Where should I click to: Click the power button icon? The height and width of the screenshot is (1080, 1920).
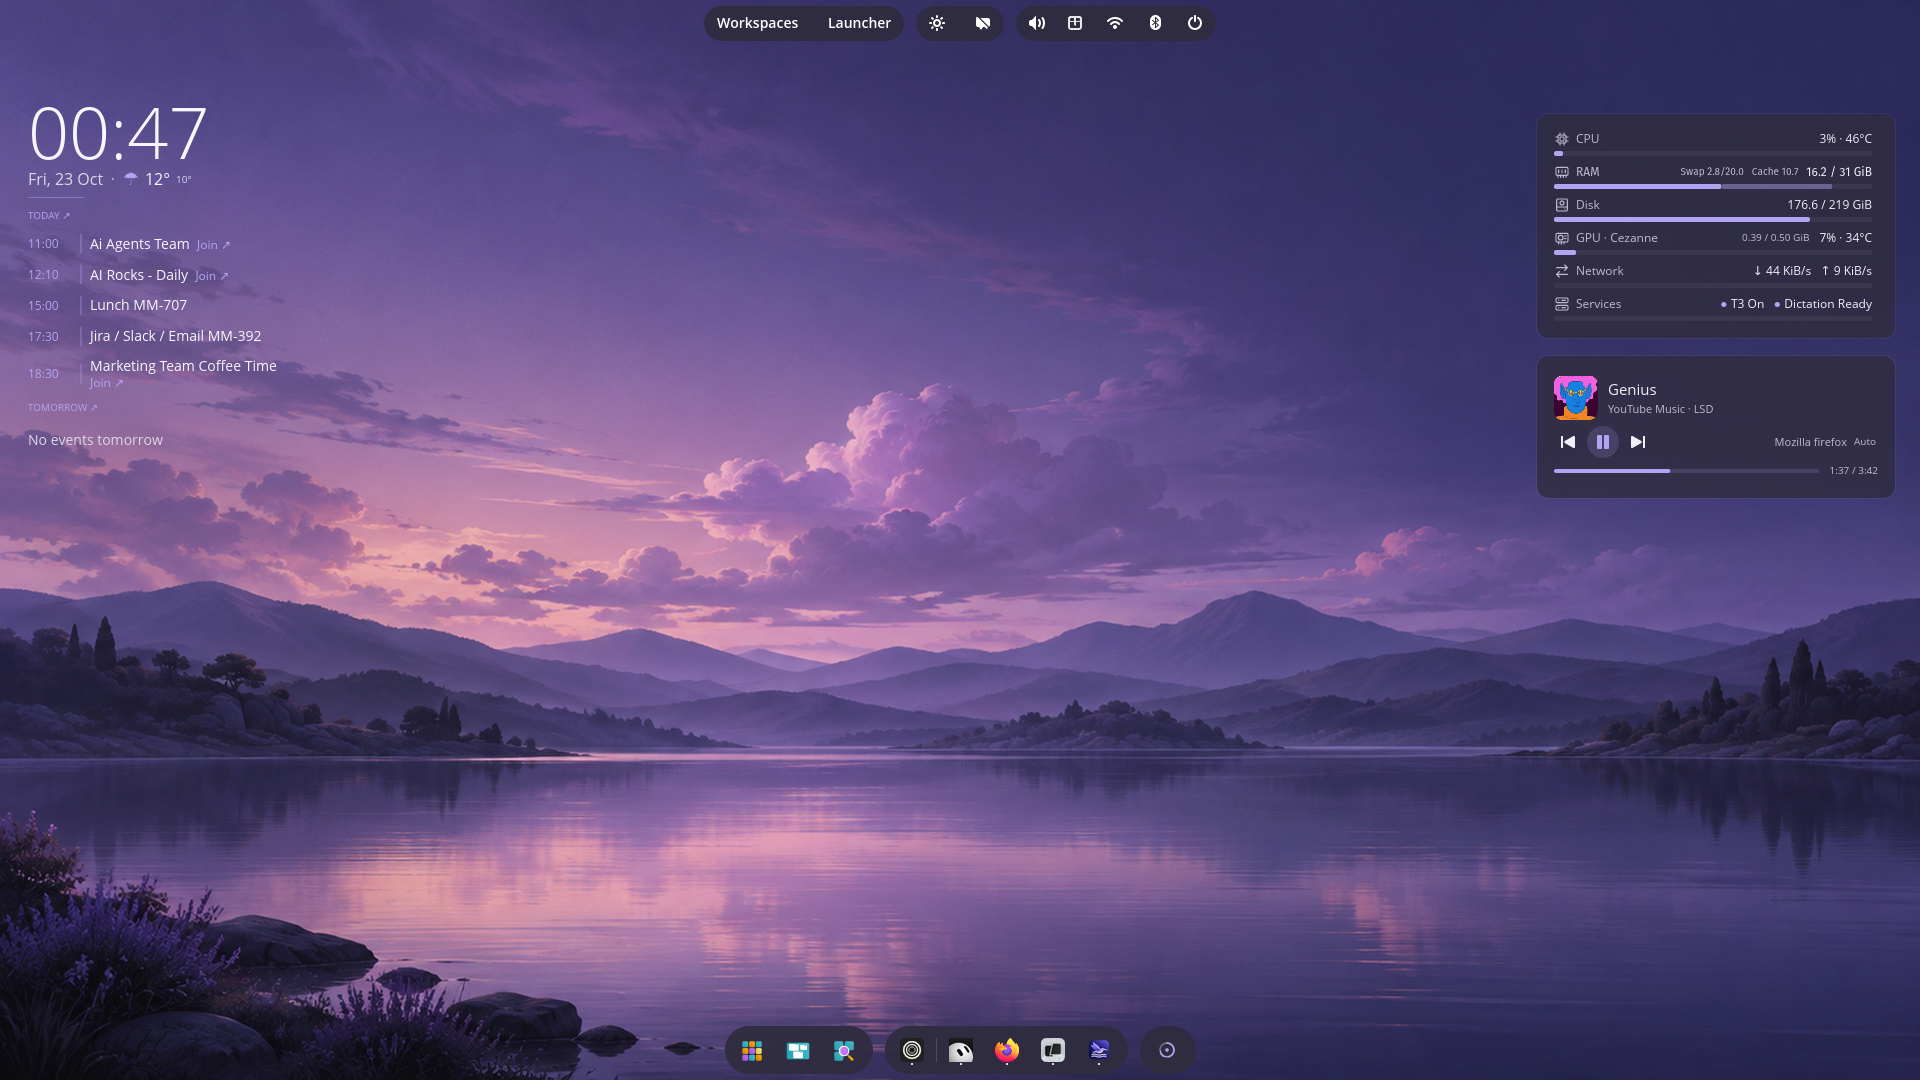coord(1195,23)
